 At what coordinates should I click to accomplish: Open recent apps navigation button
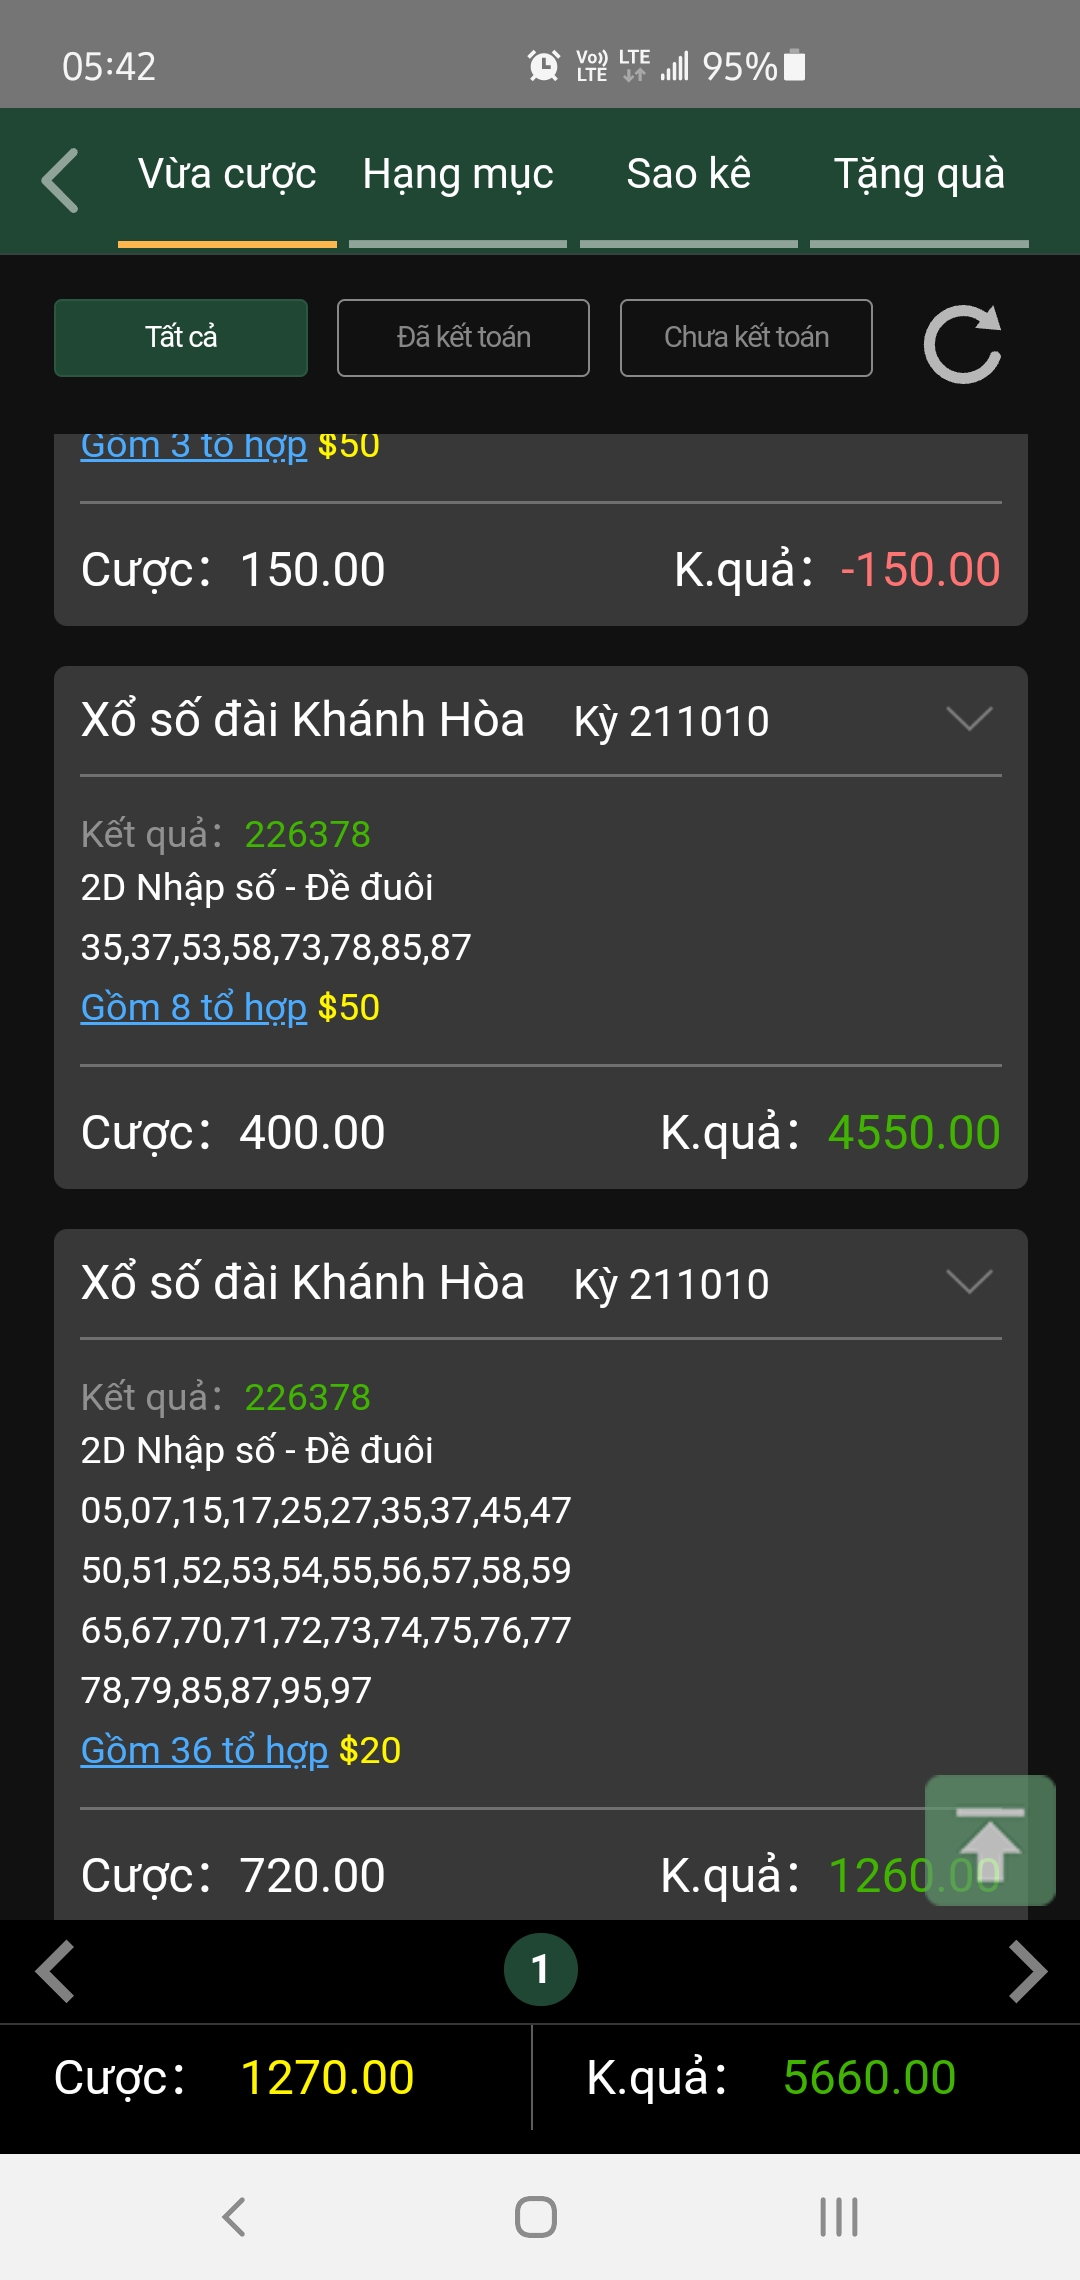click(839, 2216)
